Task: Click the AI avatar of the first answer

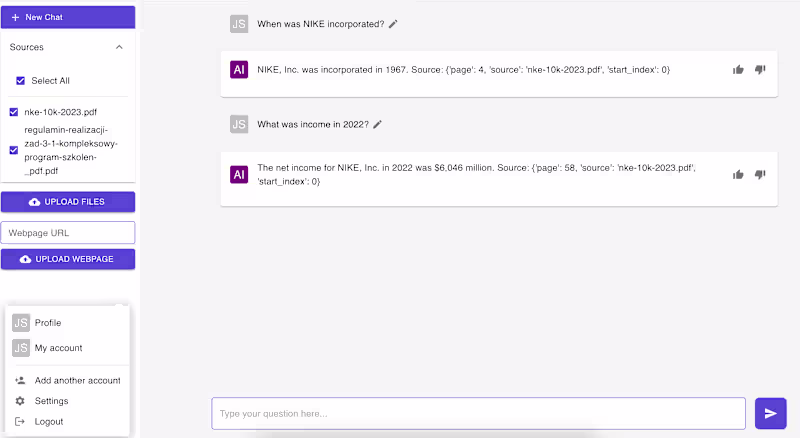Action: [x=239, y=70]
